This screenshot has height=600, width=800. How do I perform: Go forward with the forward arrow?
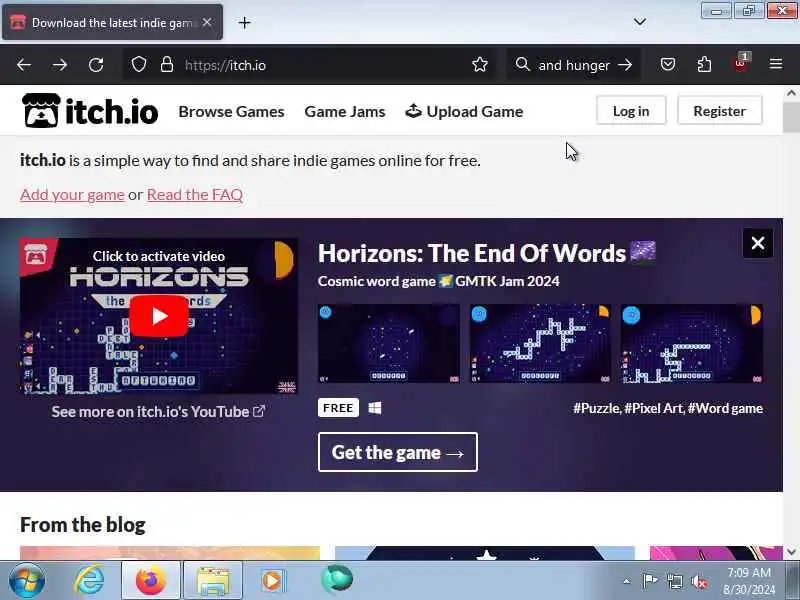coord(60,65)
